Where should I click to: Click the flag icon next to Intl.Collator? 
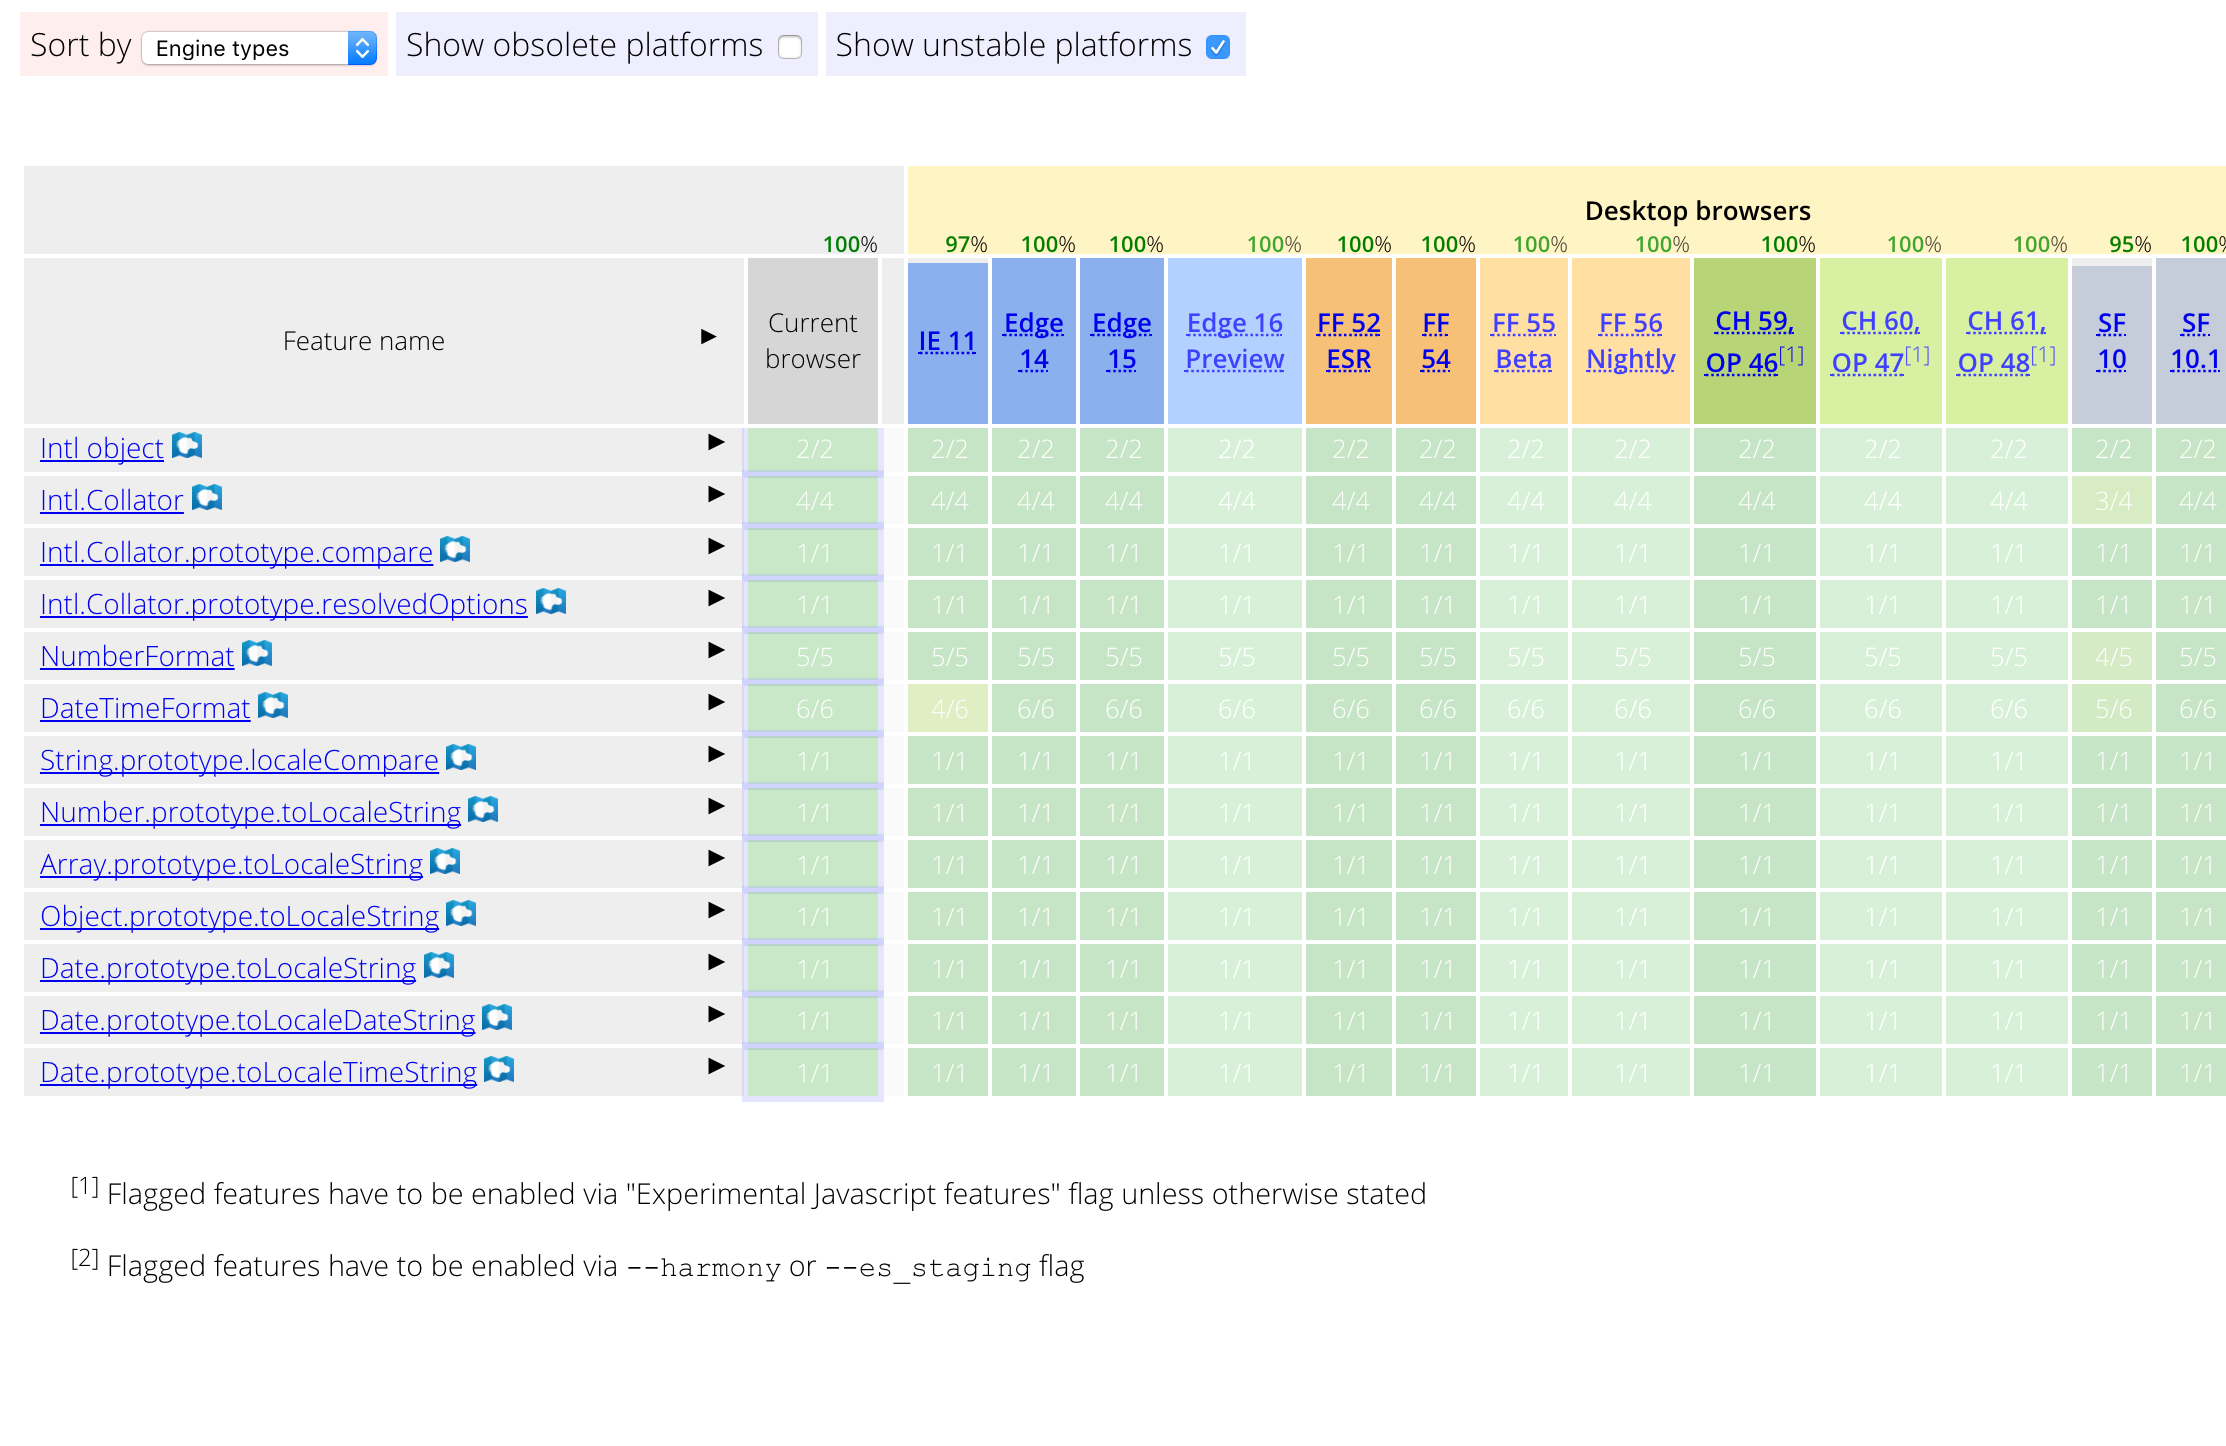207,498
